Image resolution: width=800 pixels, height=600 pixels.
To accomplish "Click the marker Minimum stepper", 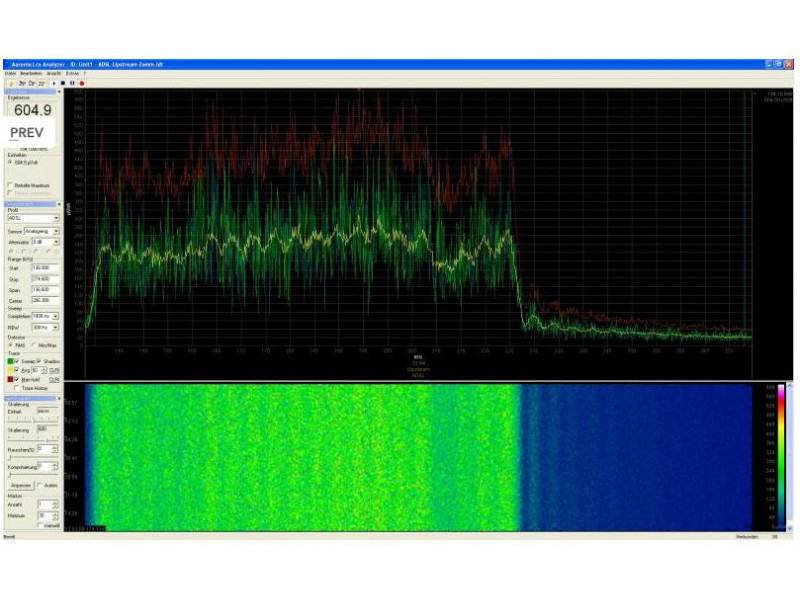I will click(47, 516).
